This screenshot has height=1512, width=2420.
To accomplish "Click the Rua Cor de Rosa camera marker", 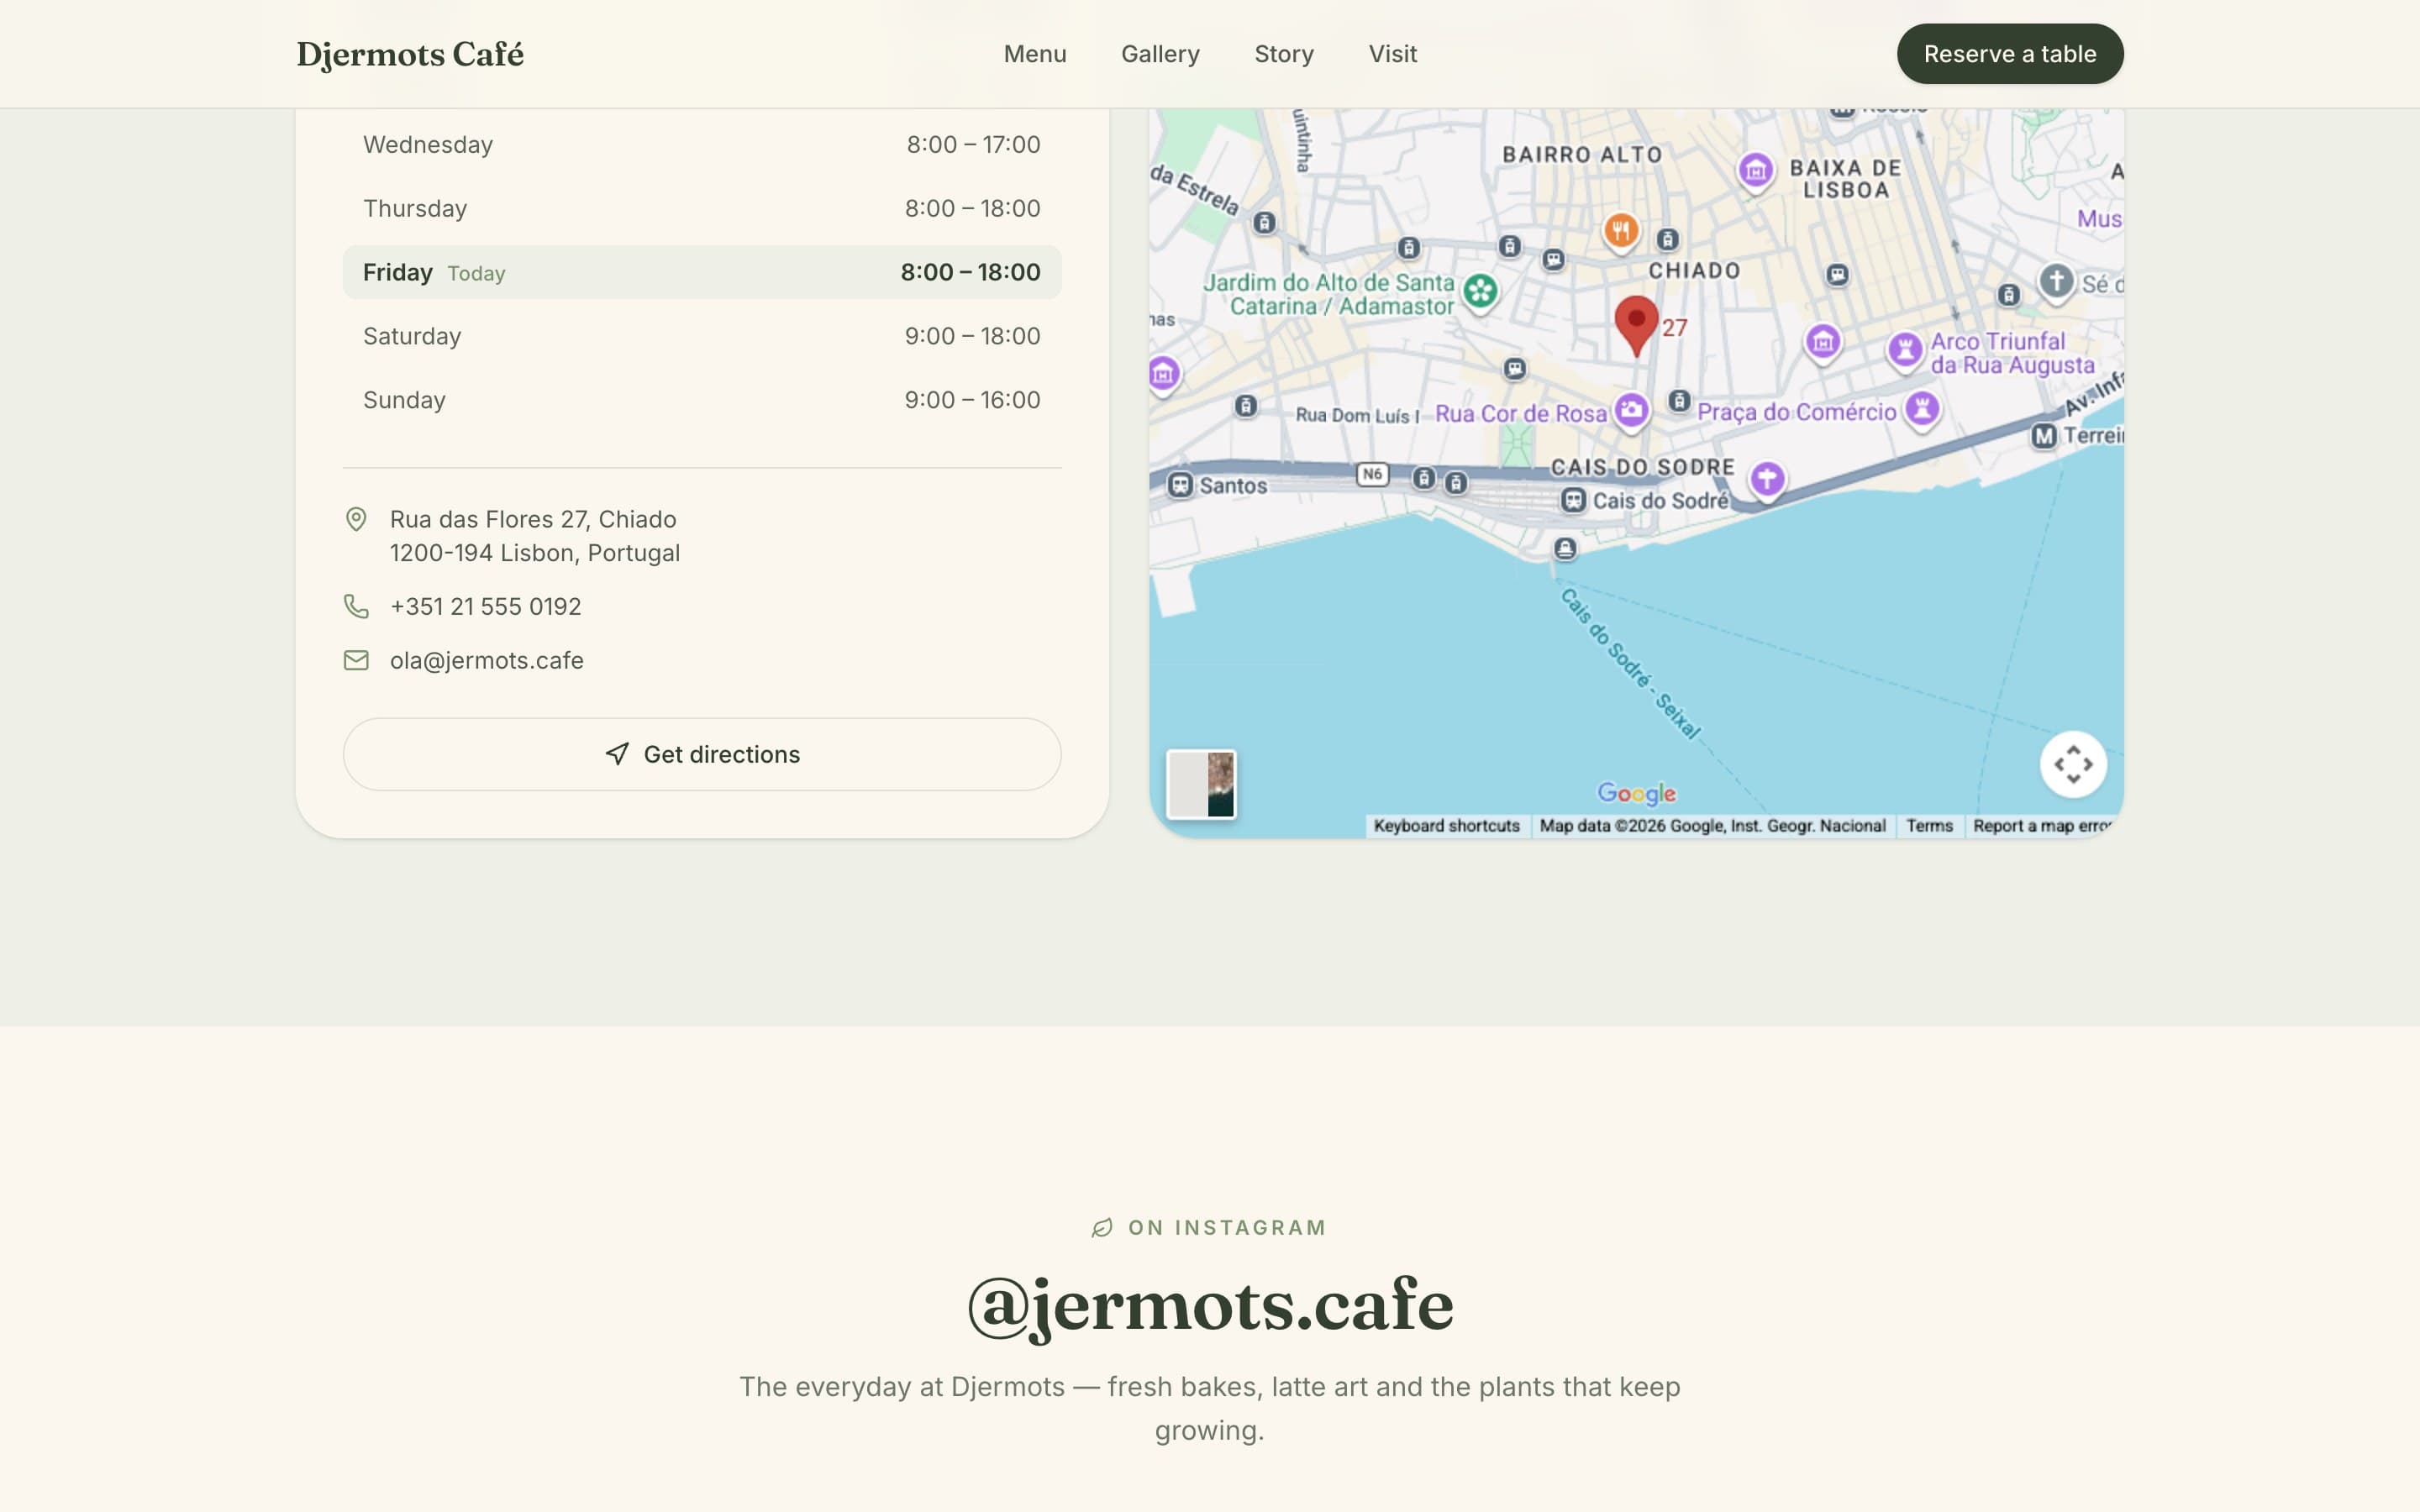I will click(1631, 411).
